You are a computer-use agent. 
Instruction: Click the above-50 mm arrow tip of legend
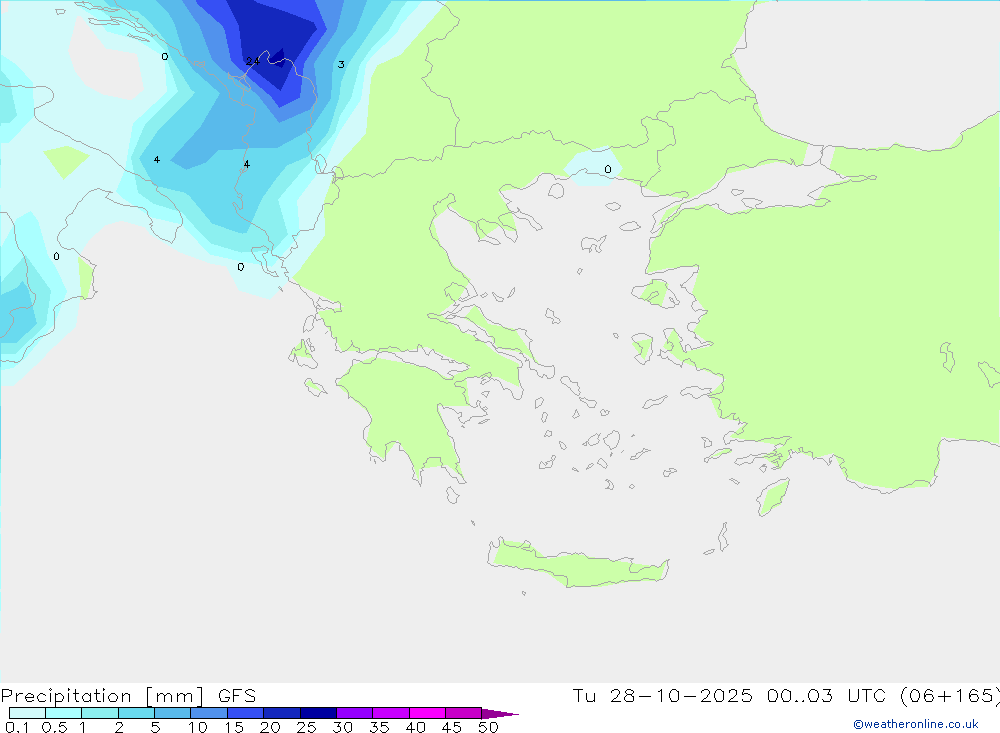point(500,713)
